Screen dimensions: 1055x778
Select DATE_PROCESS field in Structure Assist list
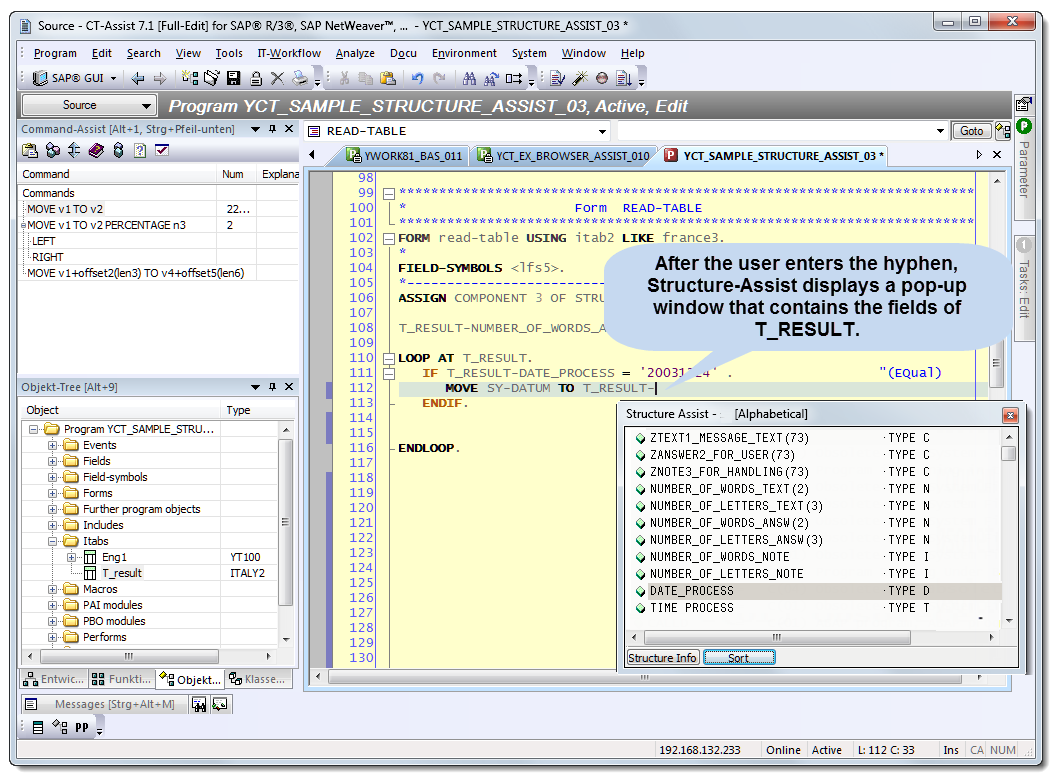691,591
